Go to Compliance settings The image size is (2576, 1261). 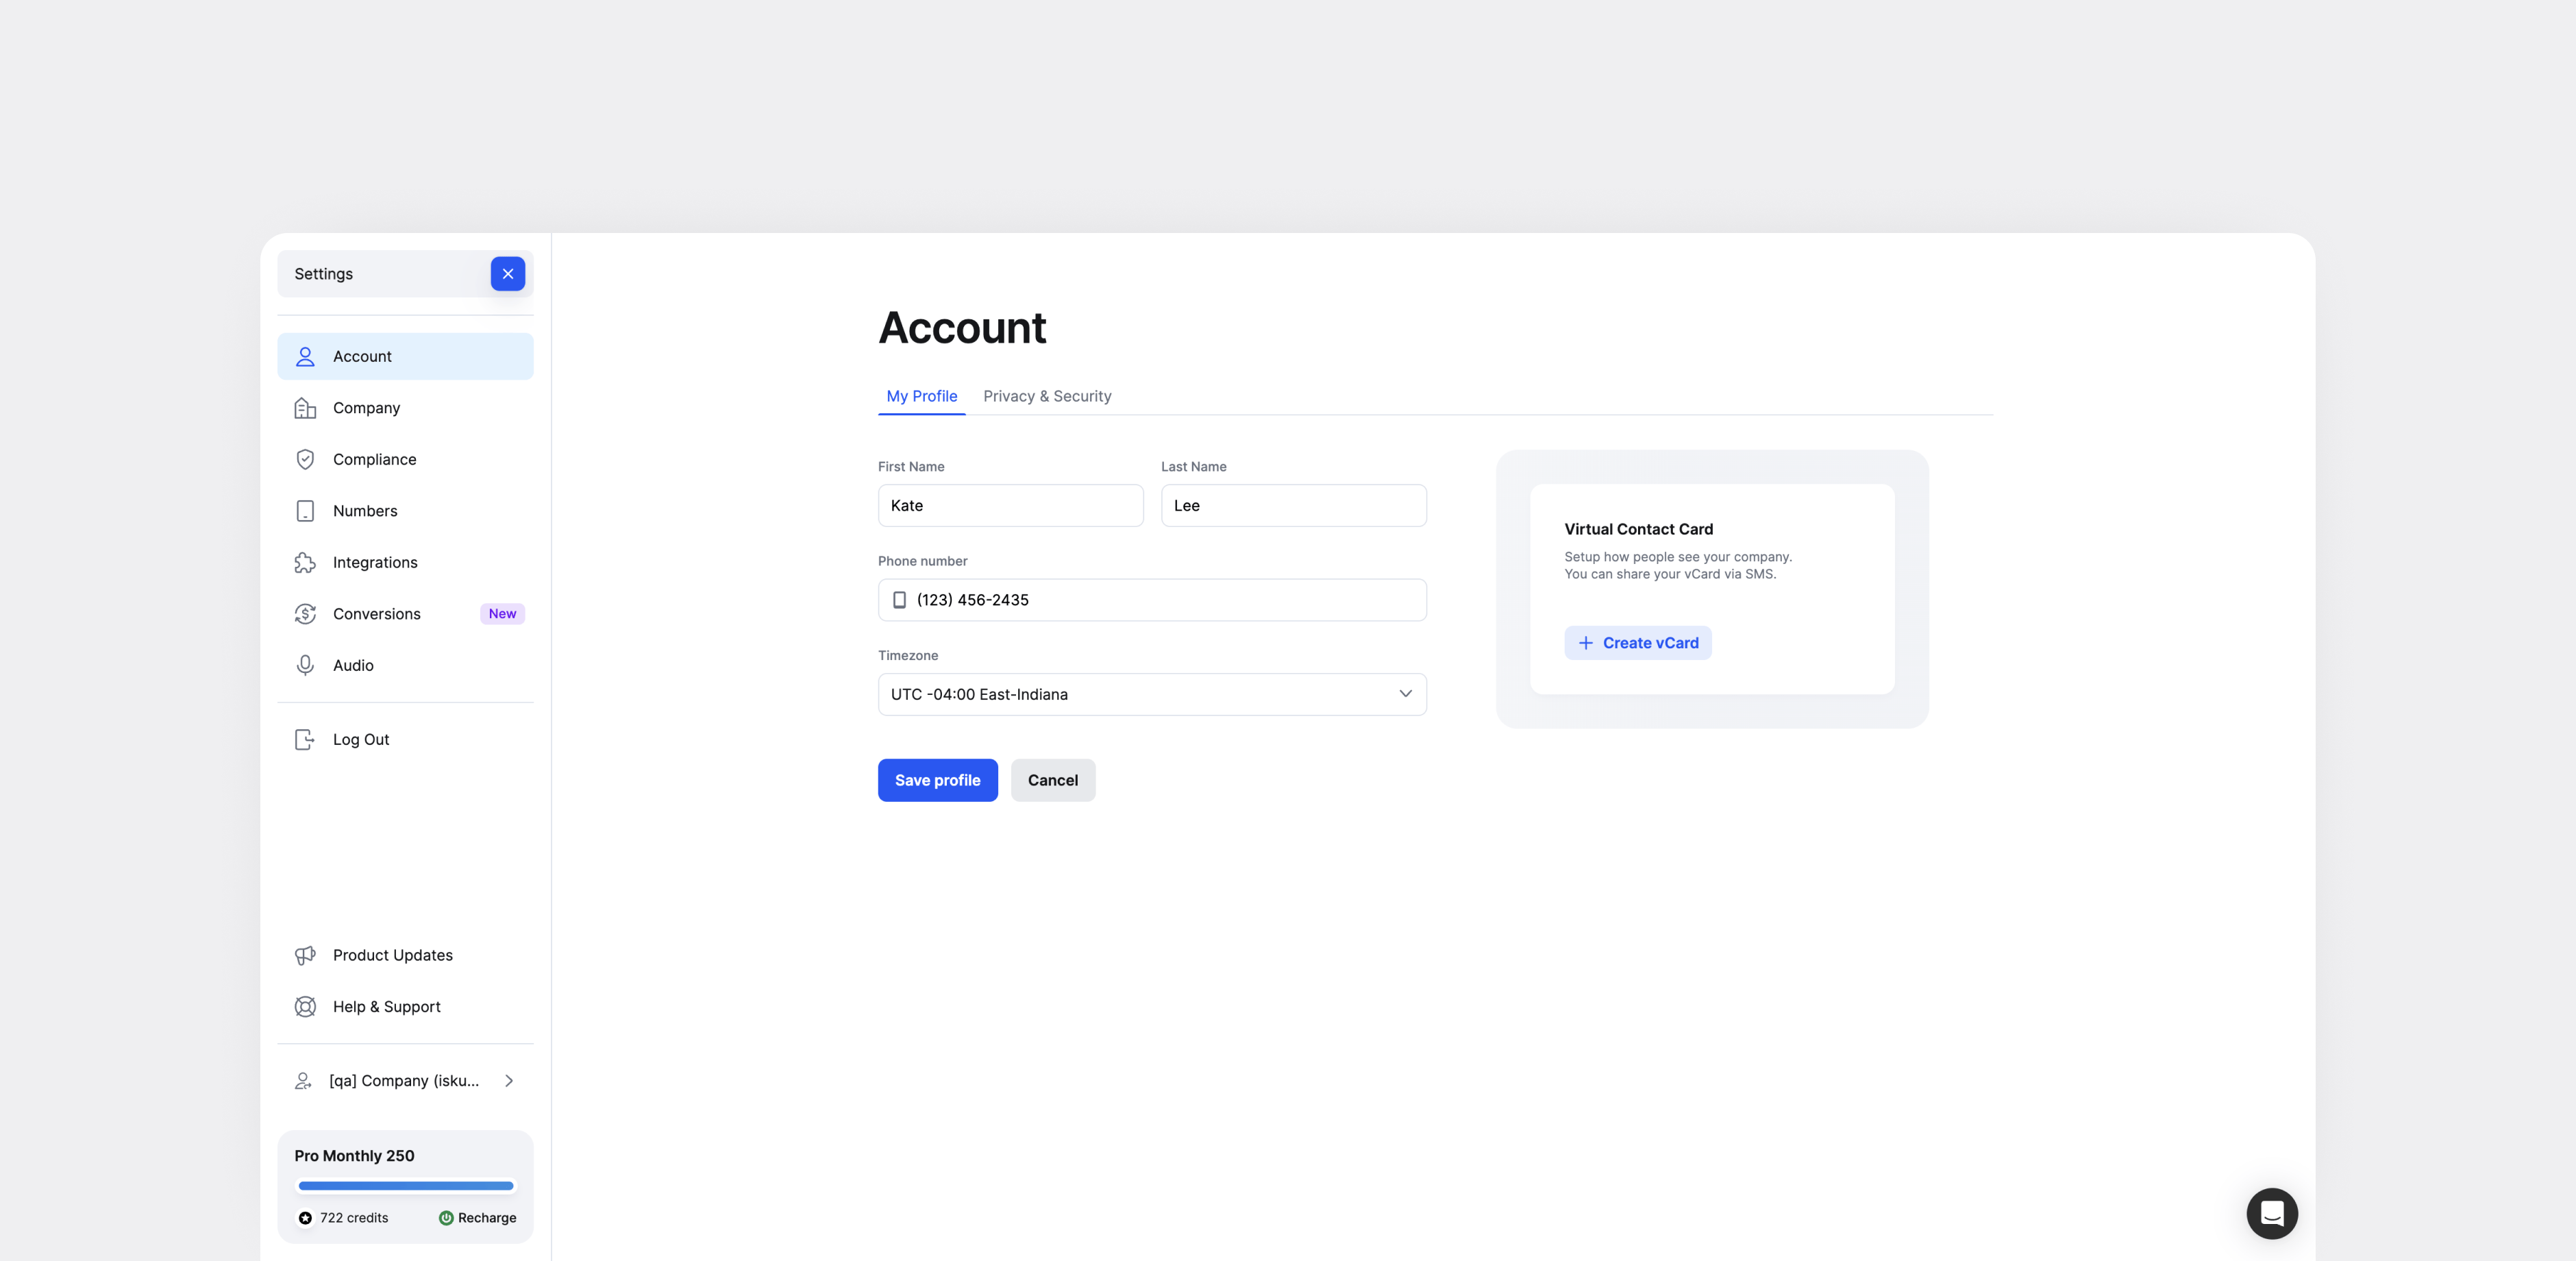405,459
